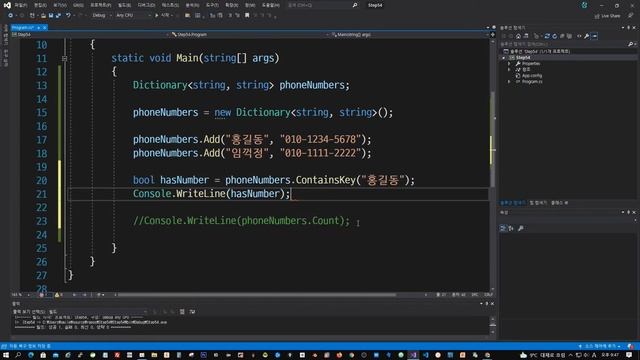Click the Home icon in Solution Explorer toolbar
The height and width of the screenshot is (360, 640).
[518, 36]
